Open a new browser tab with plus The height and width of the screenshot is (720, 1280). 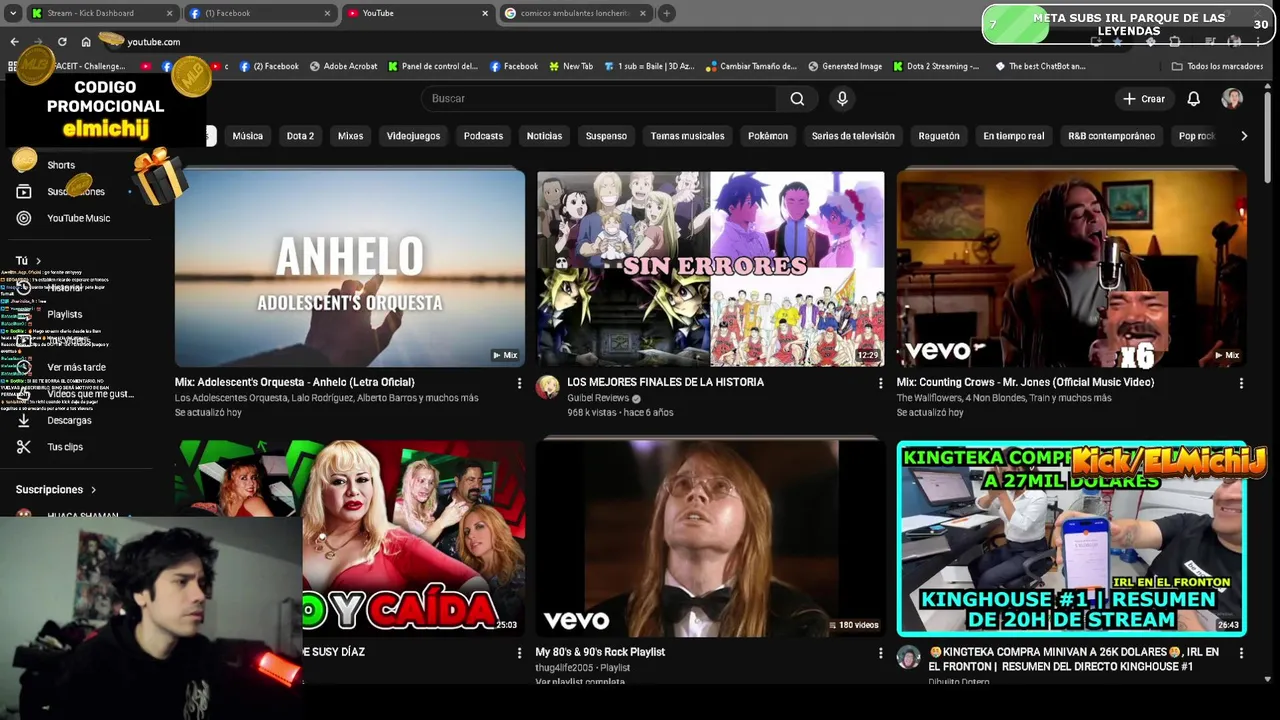click(666, 13)
